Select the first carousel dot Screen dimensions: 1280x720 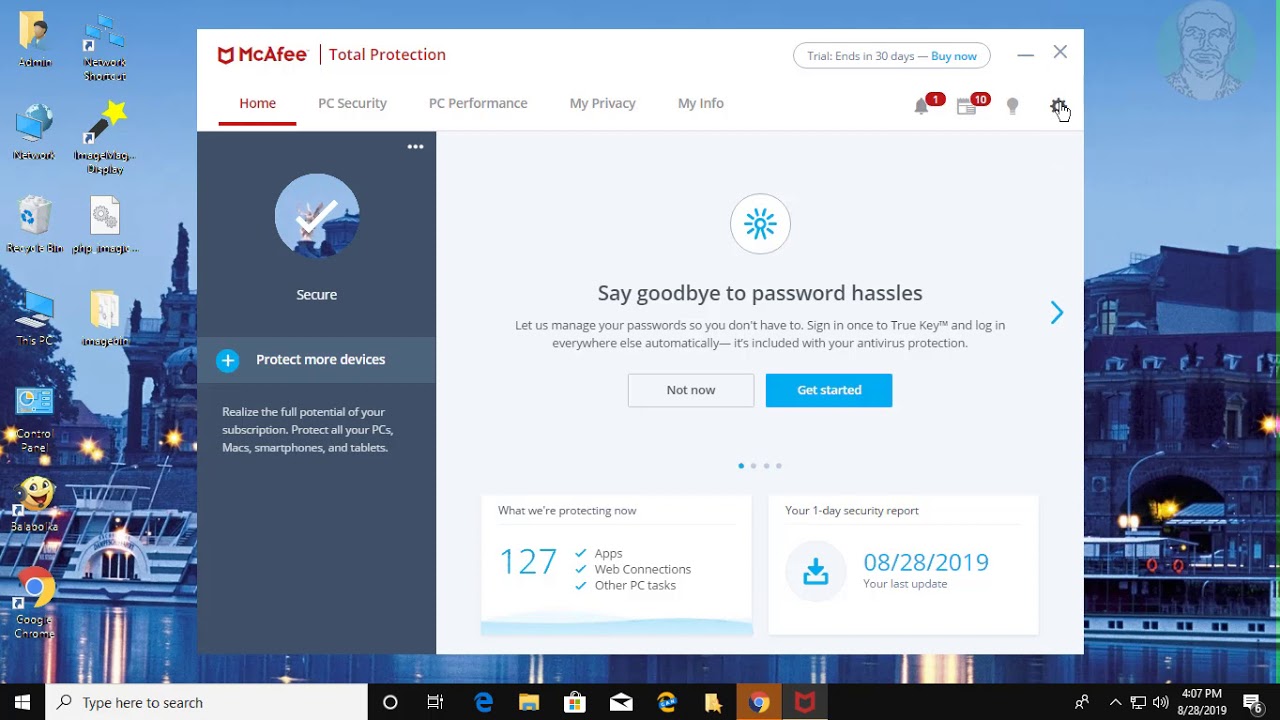click(x=741, y=466)
